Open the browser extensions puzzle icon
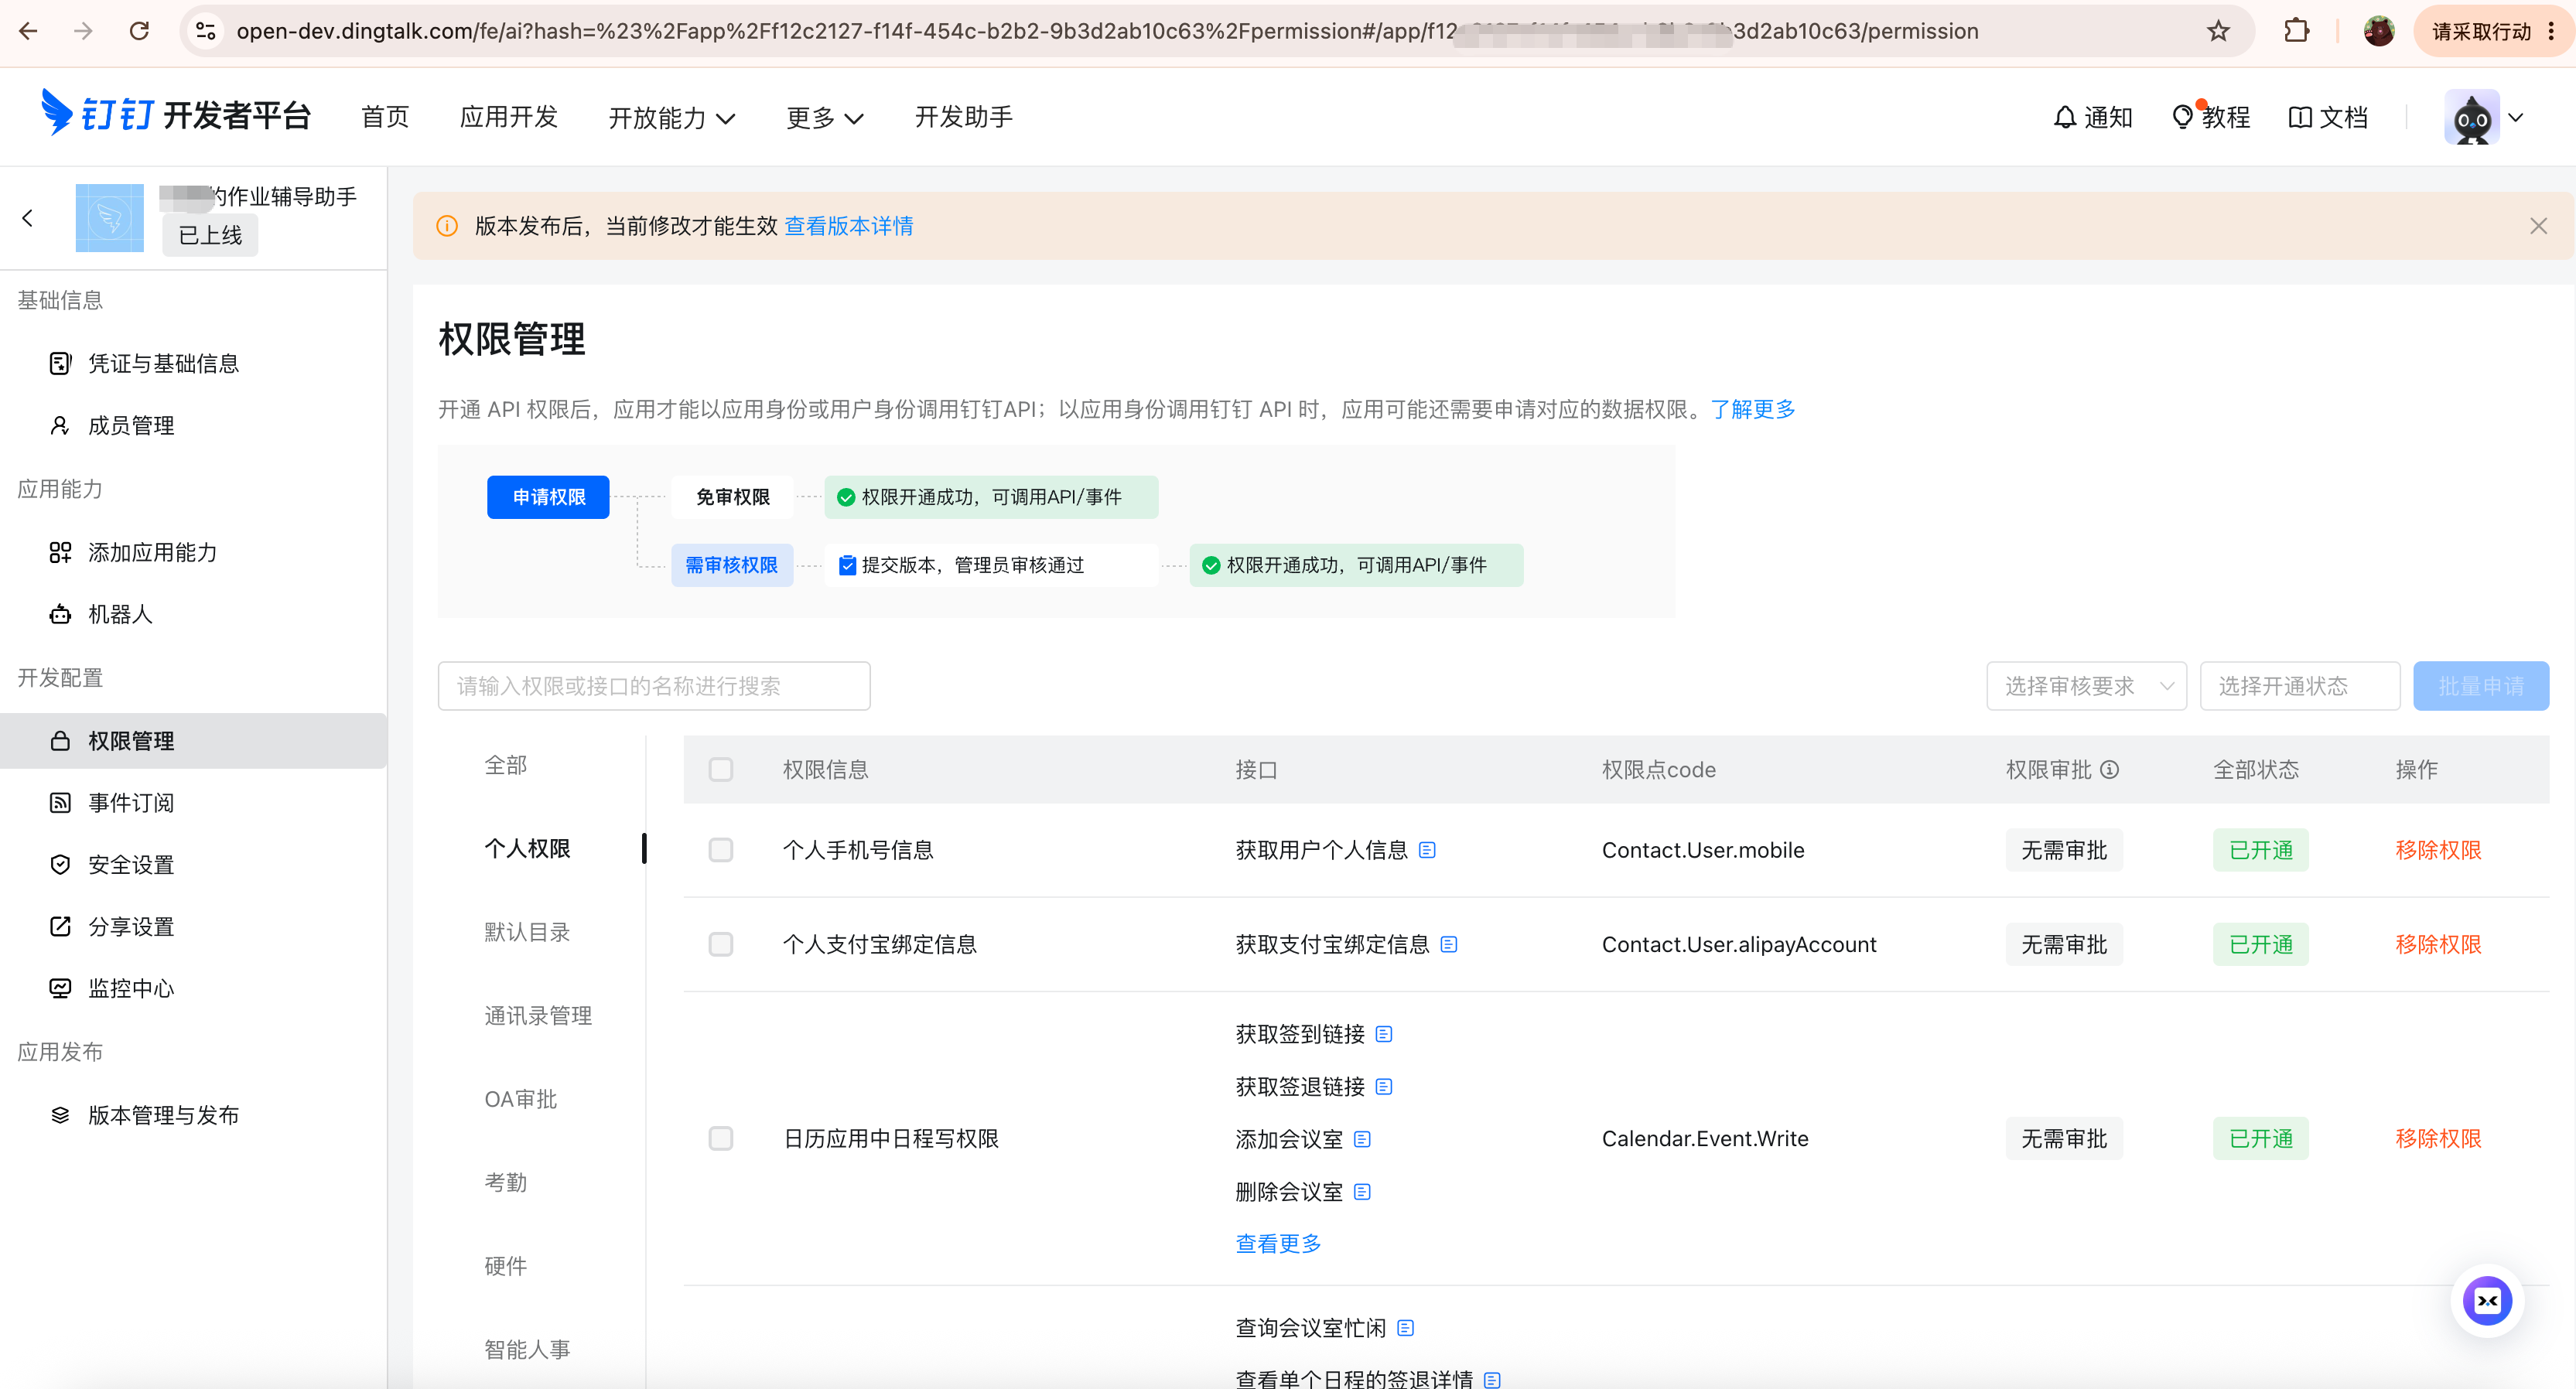2576x1389 pixels. [x=2296, y=31]
